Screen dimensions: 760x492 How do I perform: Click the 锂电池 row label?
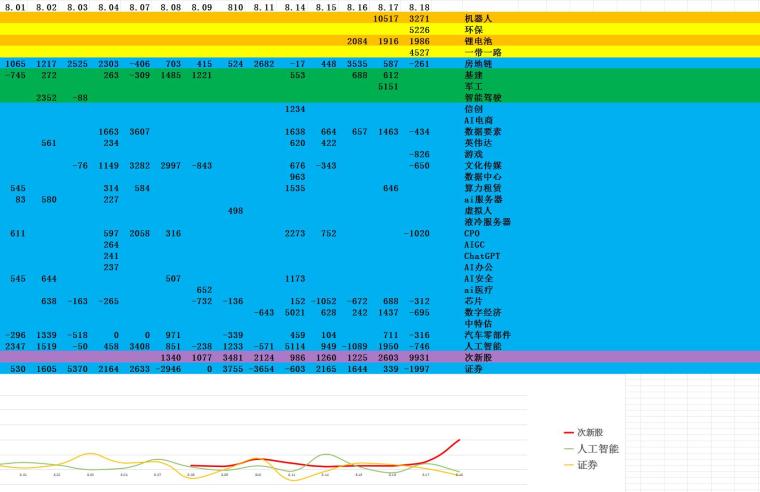coord(479,41)
